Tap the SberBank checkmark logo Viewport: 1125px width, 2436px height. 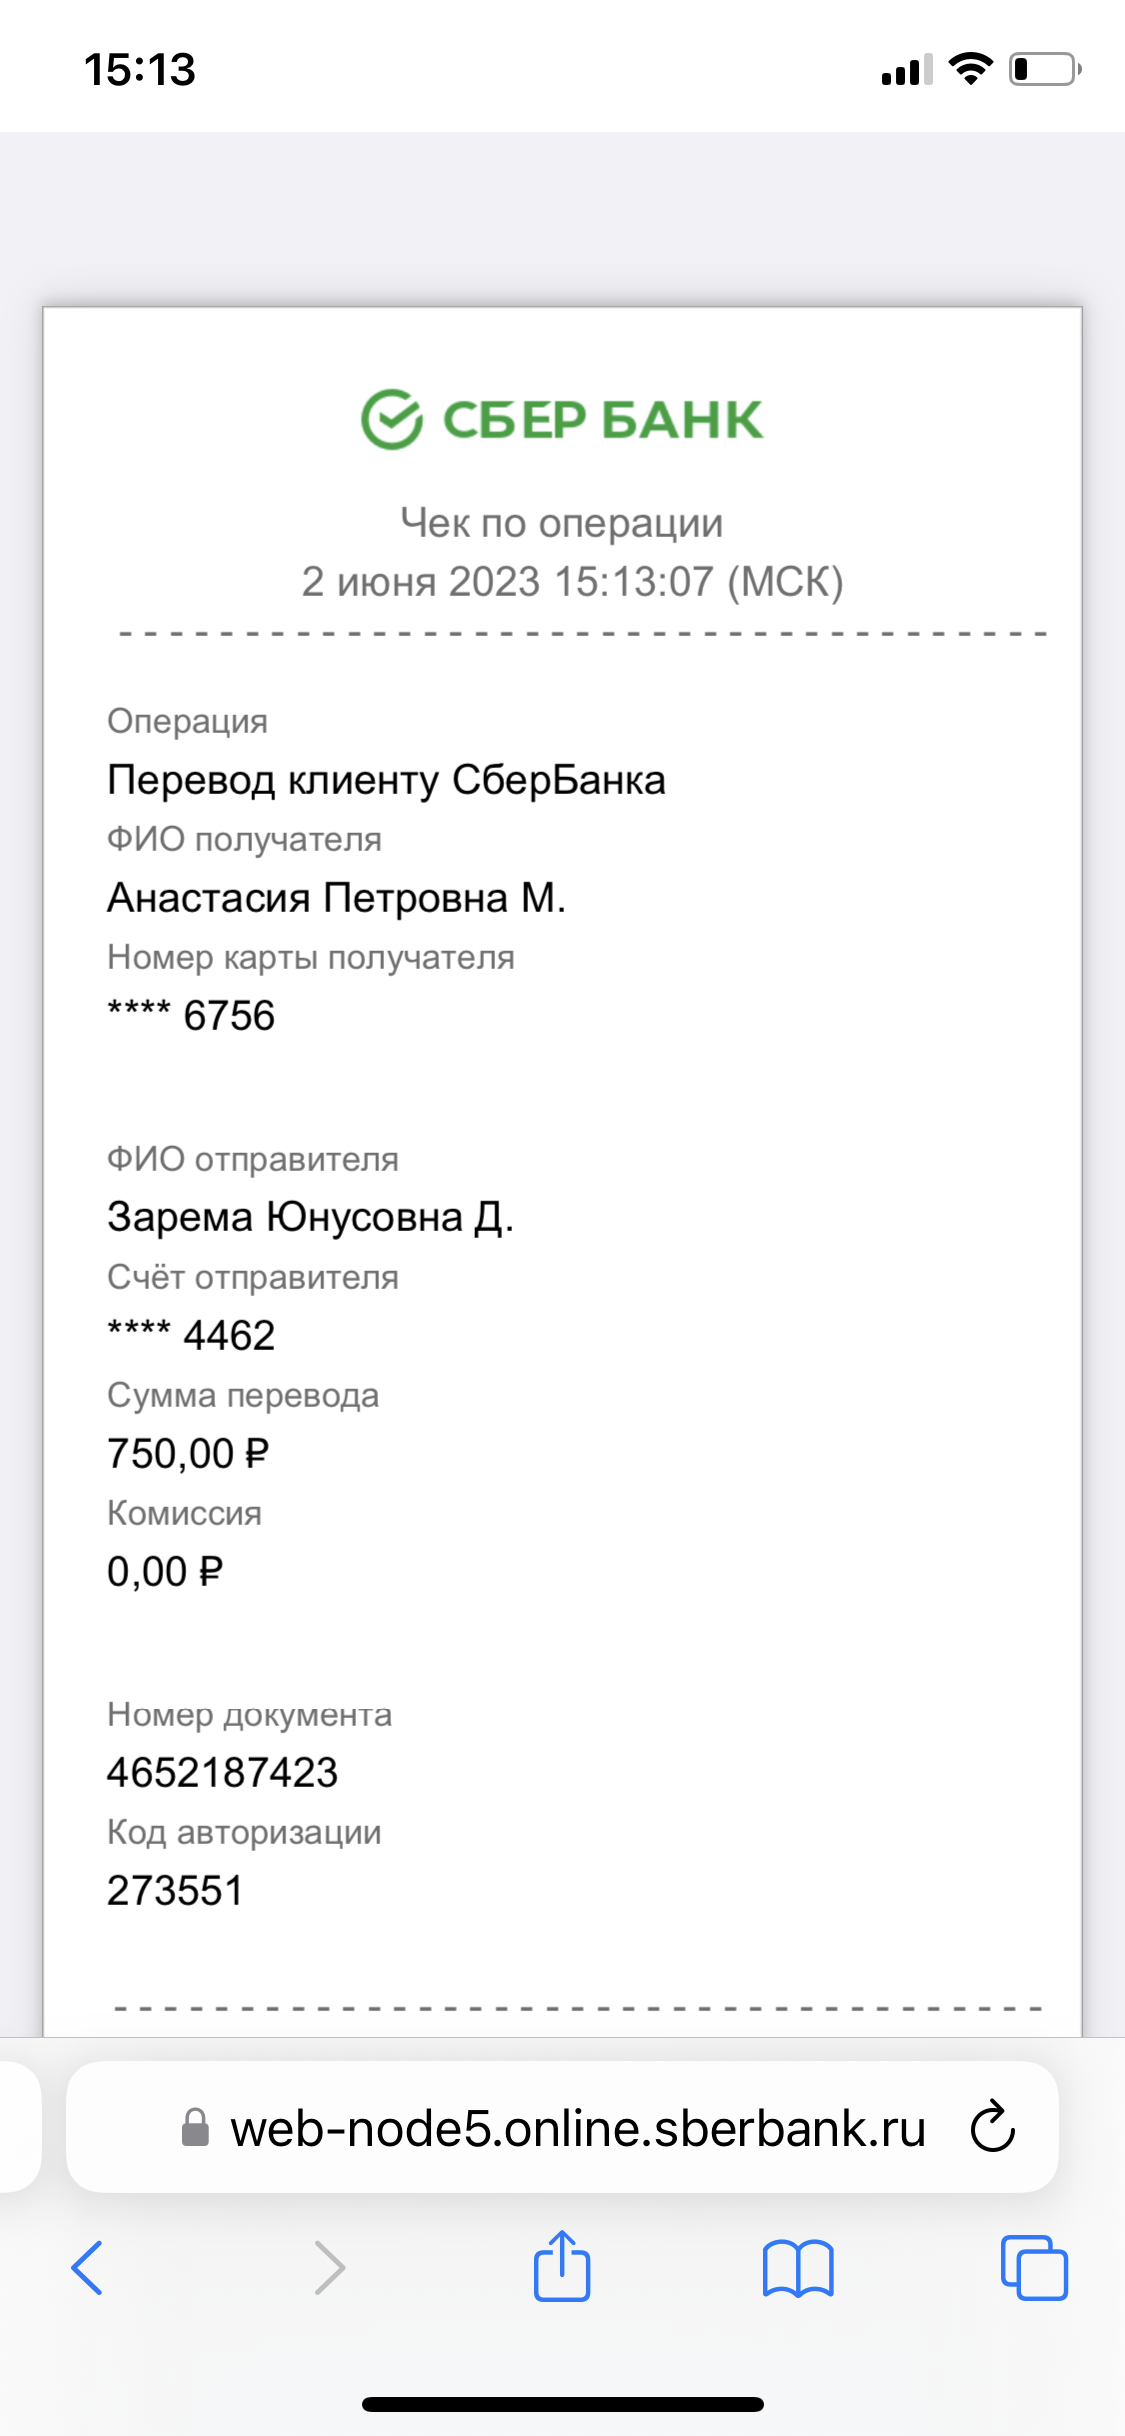[391, 419]
